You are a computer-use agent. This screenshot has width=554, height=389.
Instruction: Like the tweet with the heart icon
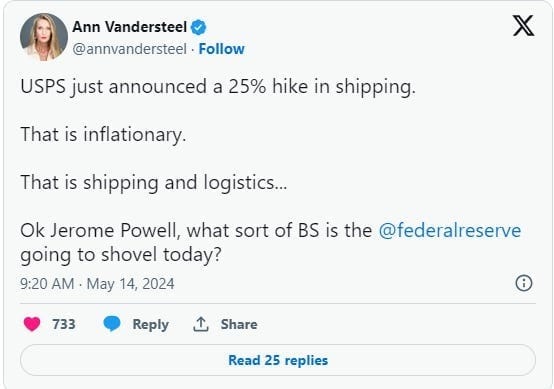coord(32,324)
